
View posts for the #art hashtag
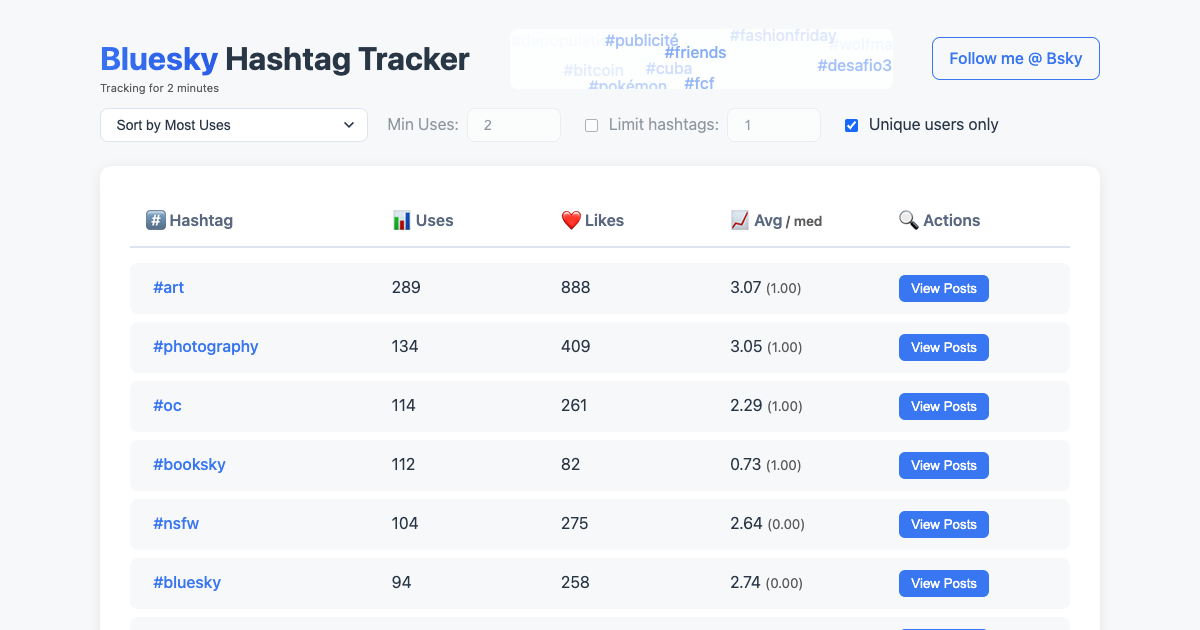point(943,288)
